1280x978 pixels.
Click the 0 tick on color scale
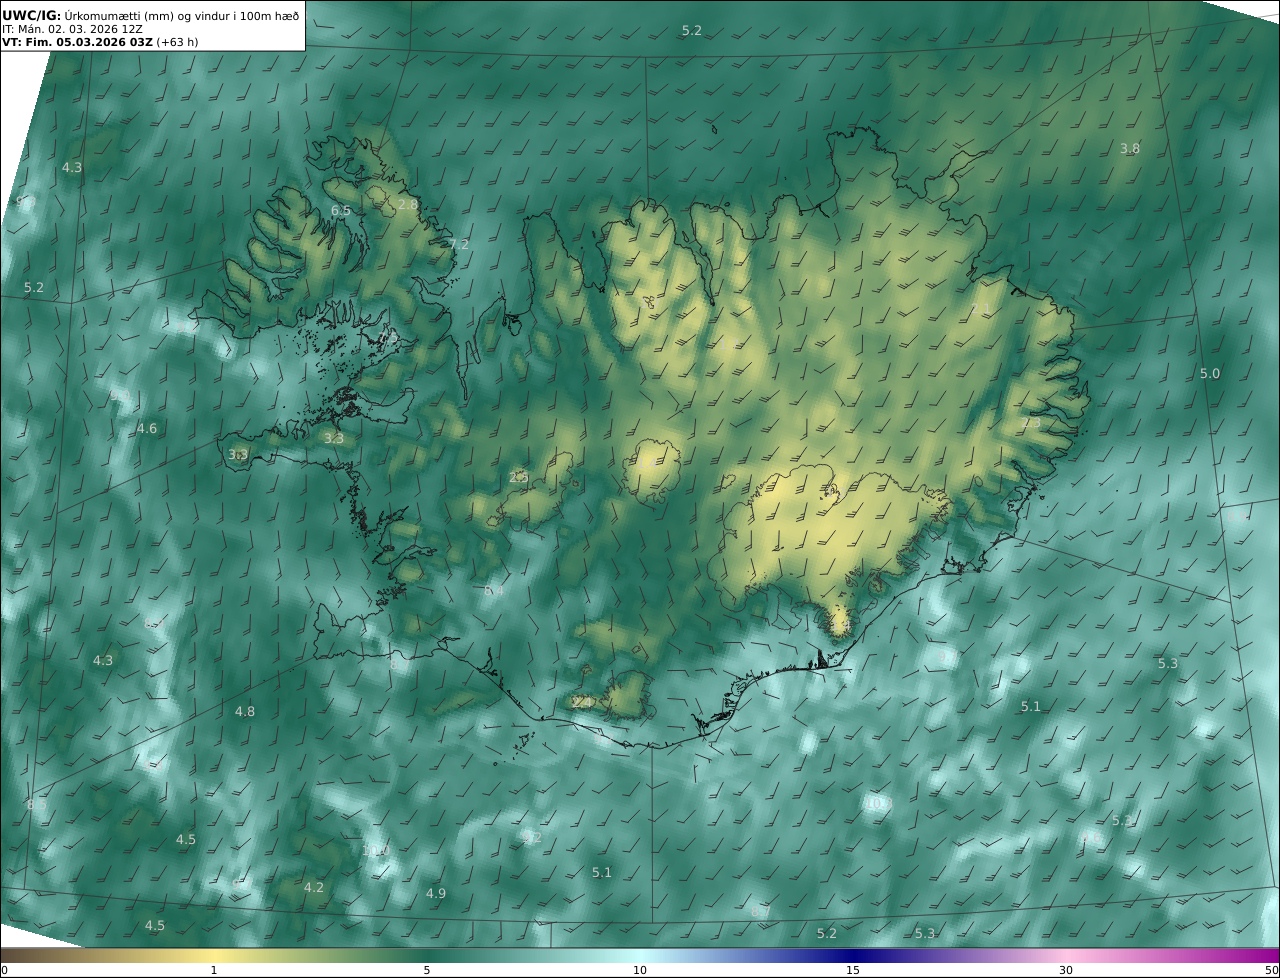tap(4, 970)
